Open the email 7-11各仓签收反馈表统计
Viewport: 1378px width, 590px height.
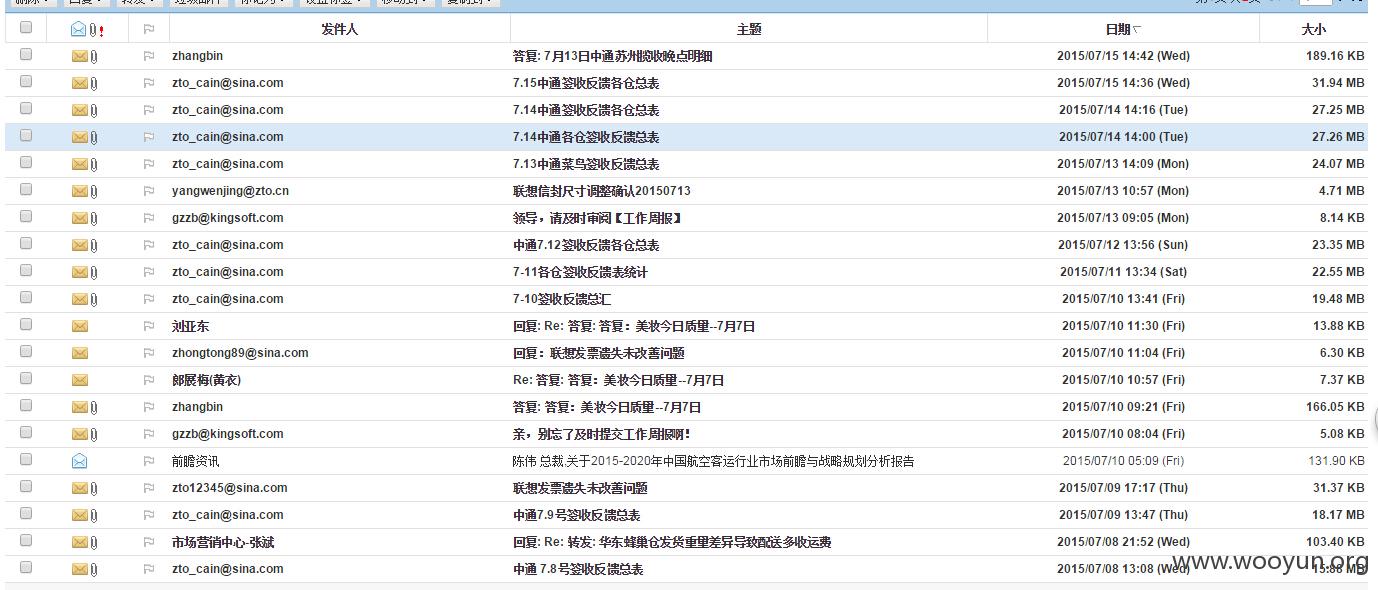point(580,272)
